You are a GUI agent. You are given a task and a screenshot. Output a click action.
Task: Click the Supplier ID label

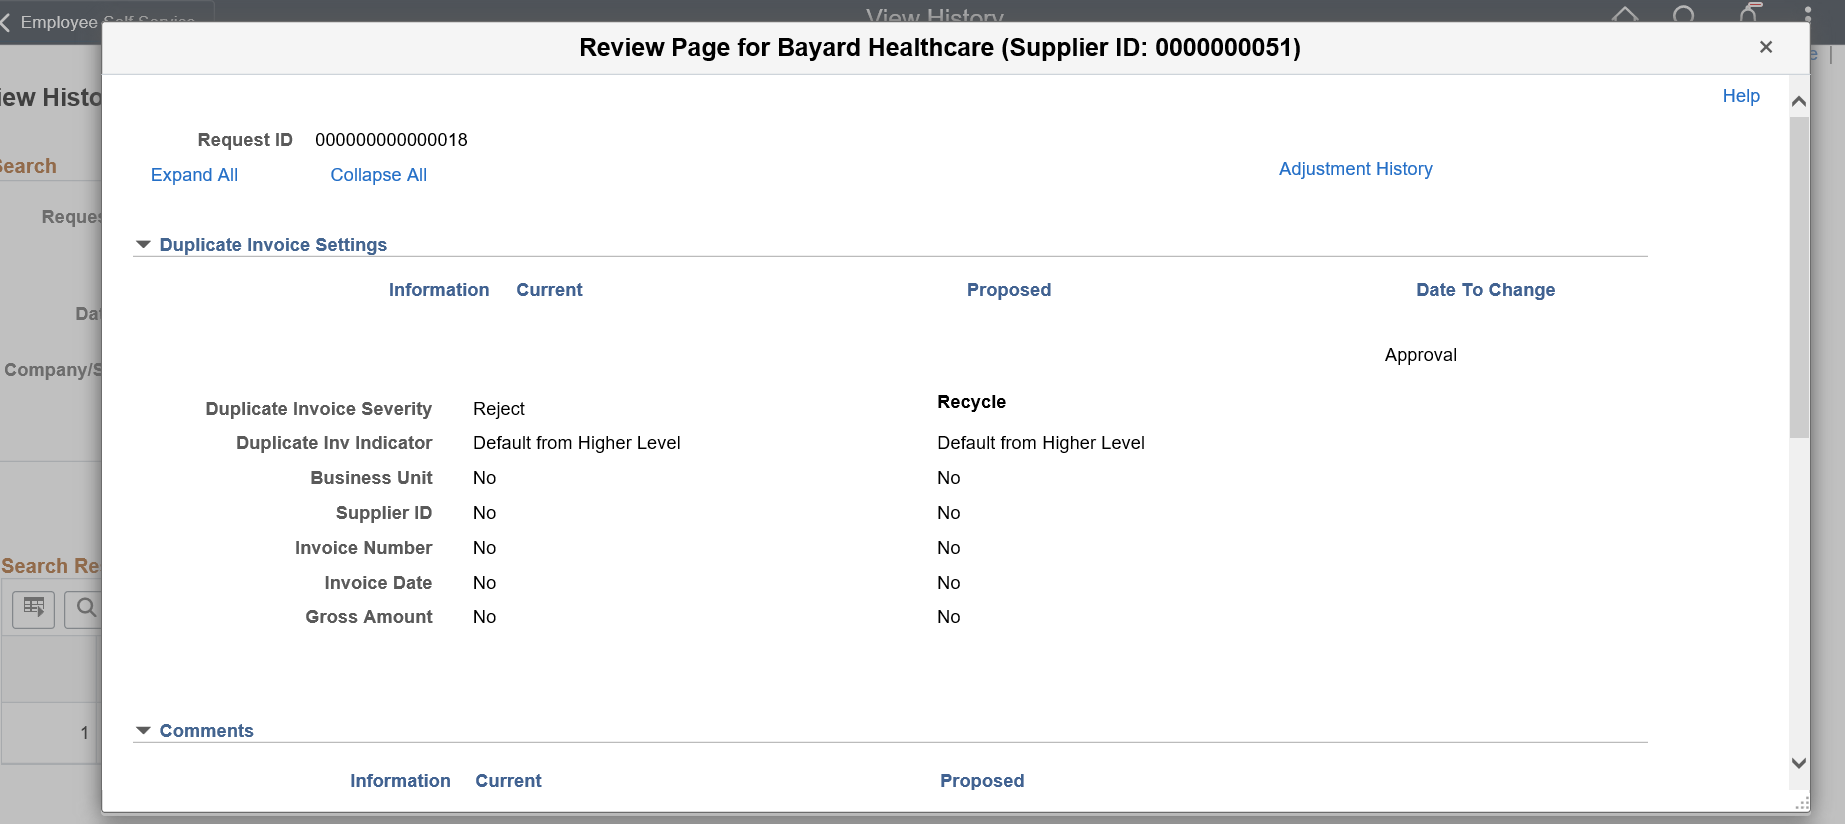[383, 513]
